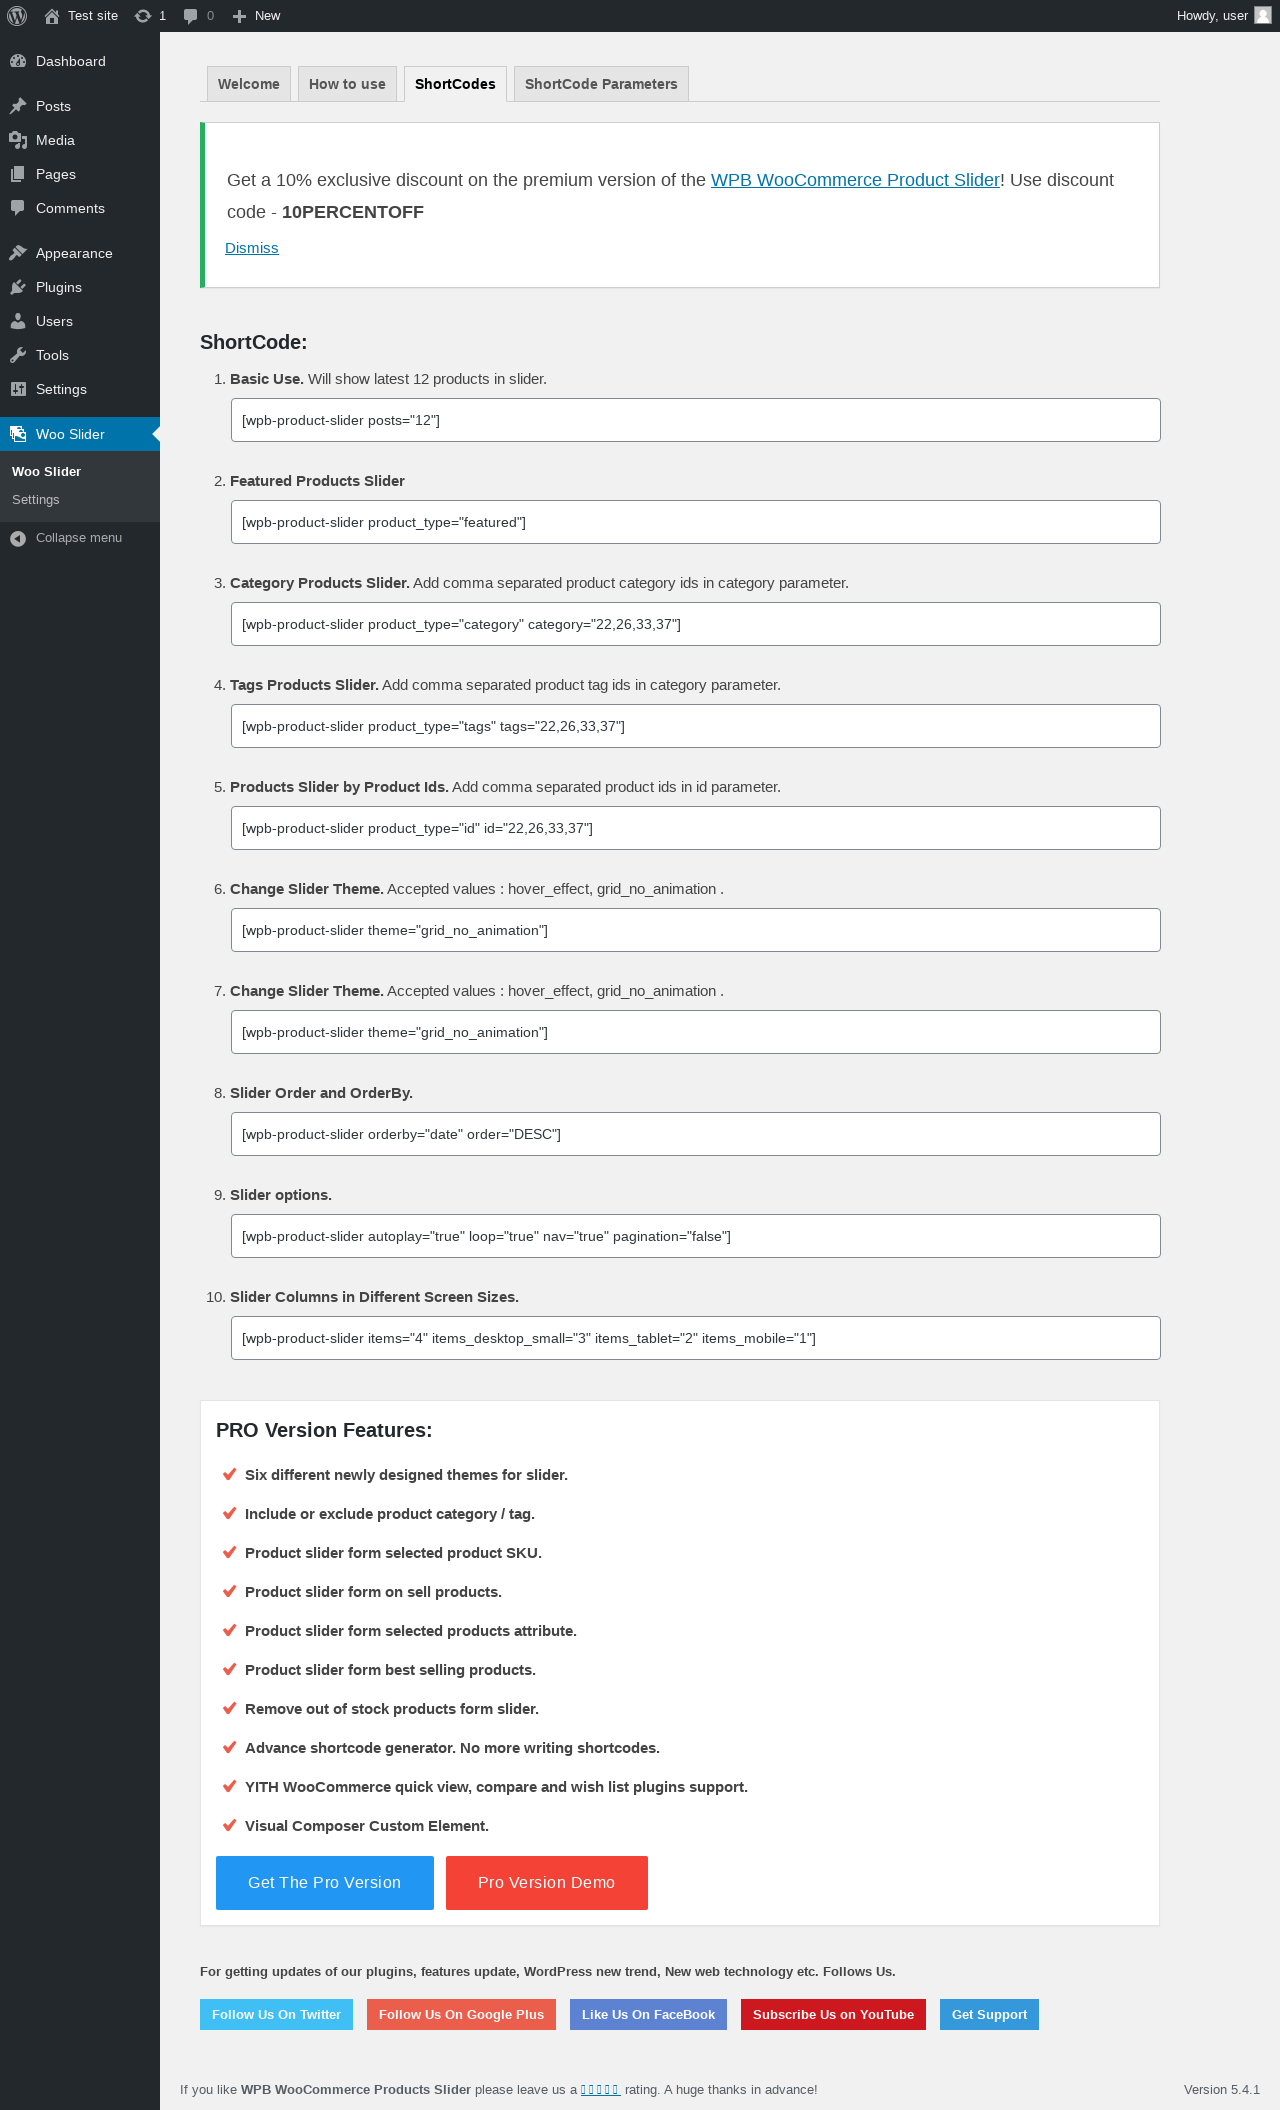This screenshot has width=1280, height=2110.
Task: Click the Plugins plug icon
Action: tap(18, 287)
